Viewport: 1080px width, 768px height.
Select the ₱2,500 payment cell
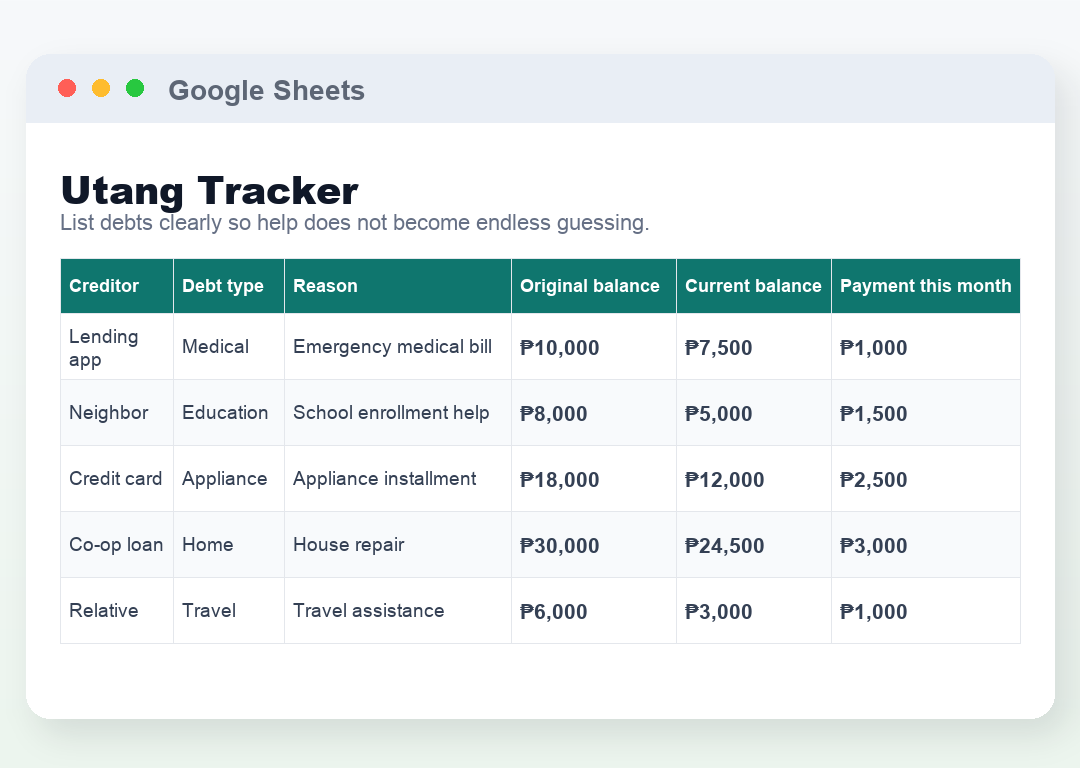point(926,479)
